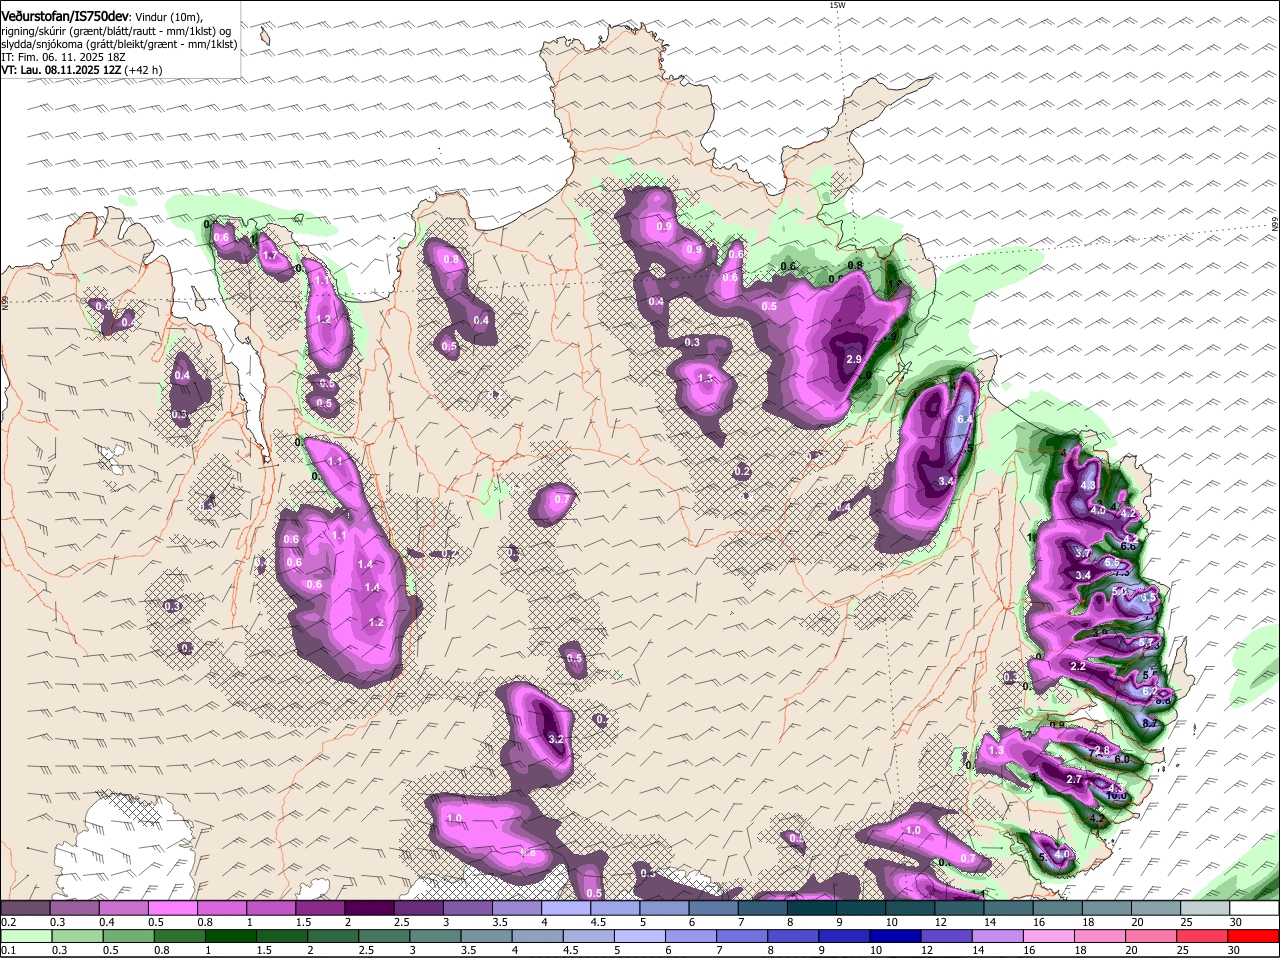
Task: Pick the 3 grey-green swatch in lower legend
Action: point(436,936)
